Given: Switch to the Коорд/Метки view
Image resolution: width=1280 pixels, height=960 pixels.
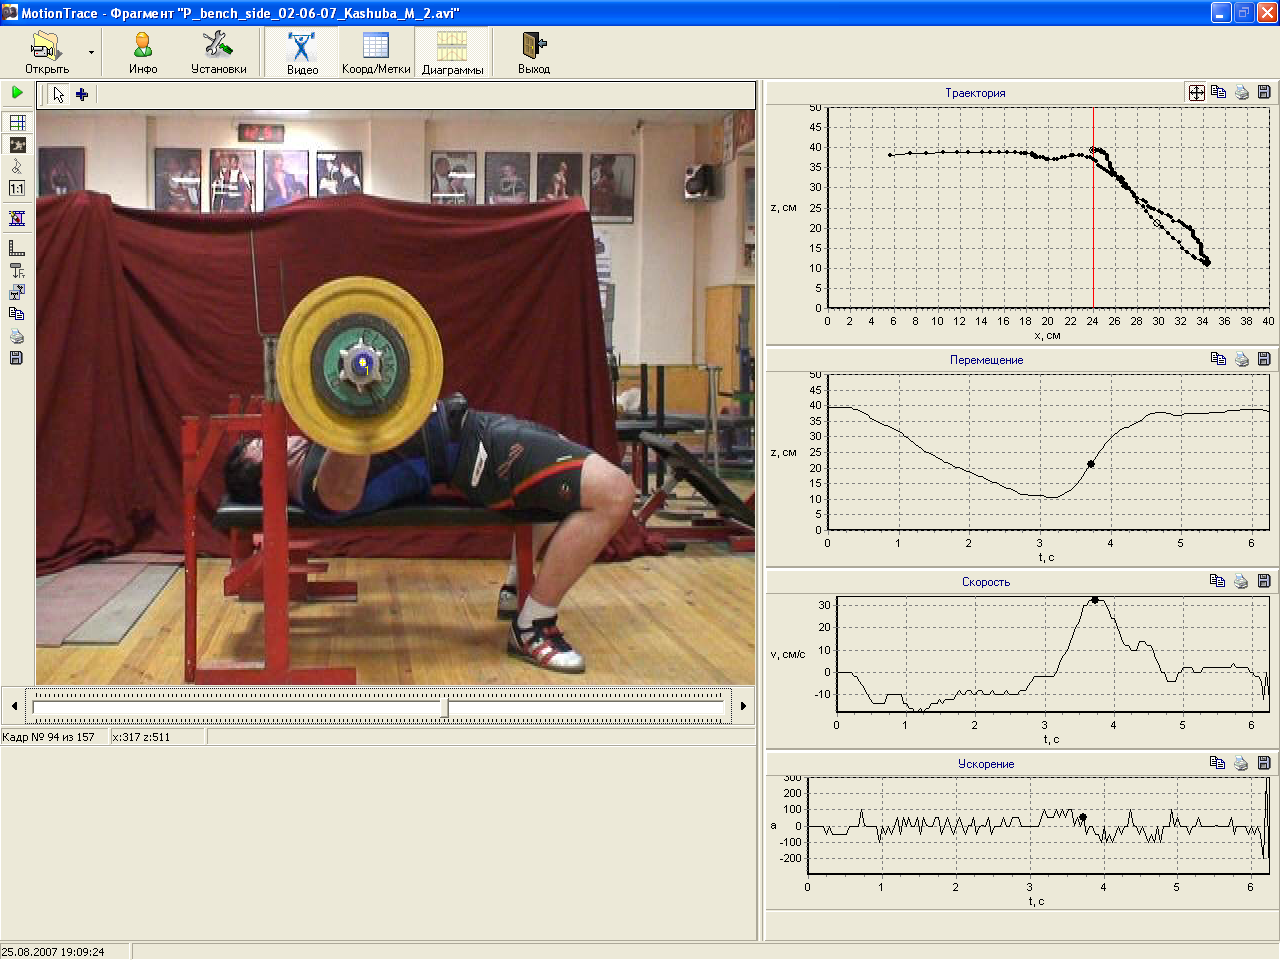Looking at the screenshot, I should 376,53.
